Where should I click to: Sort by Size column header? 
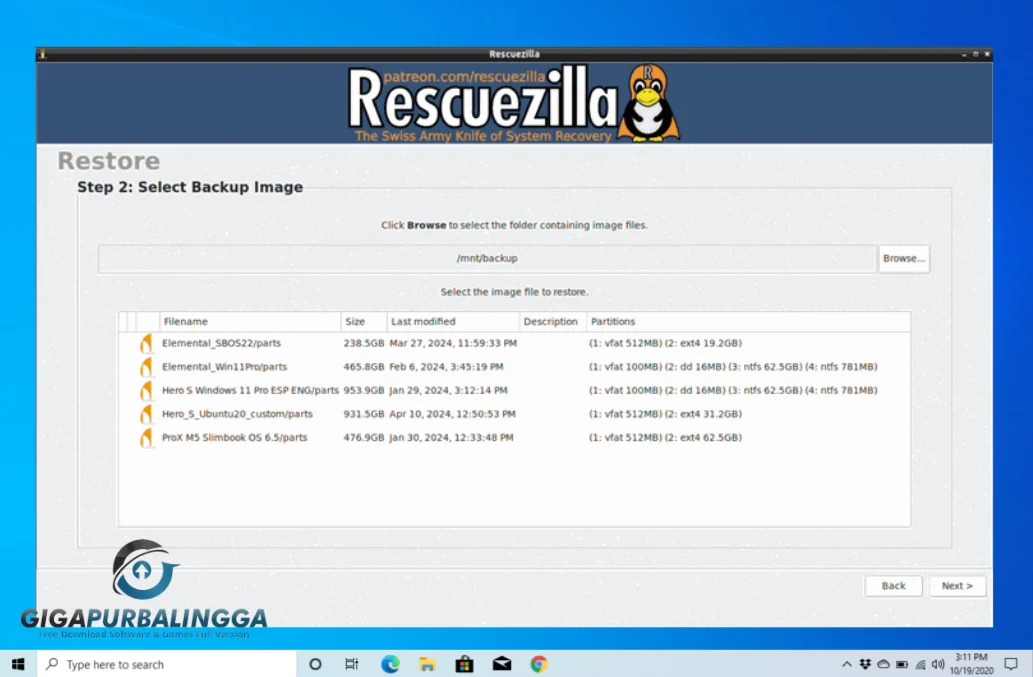click(364, 321)
